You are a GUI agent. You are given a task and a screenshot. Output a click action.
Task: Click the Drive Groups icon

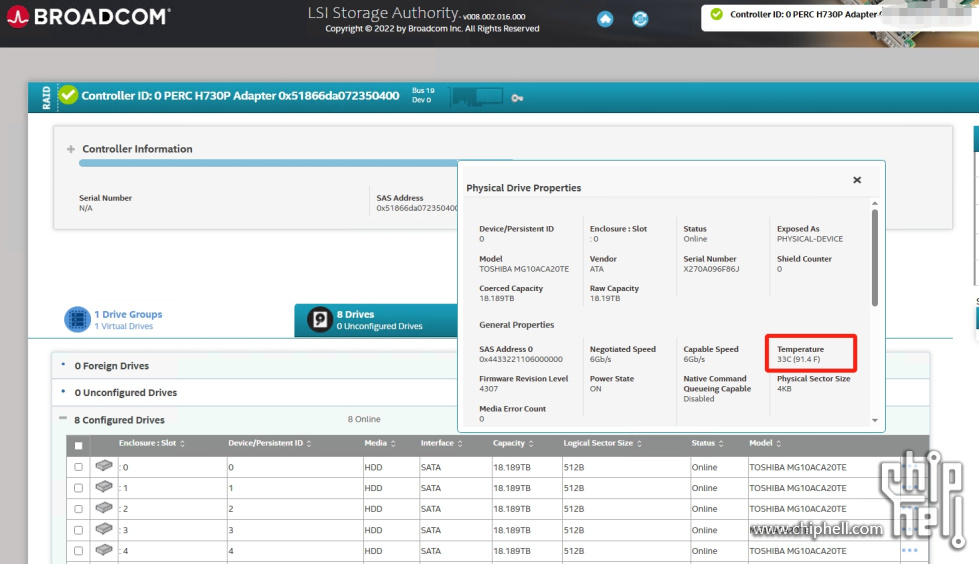click(x=77, y=320)
